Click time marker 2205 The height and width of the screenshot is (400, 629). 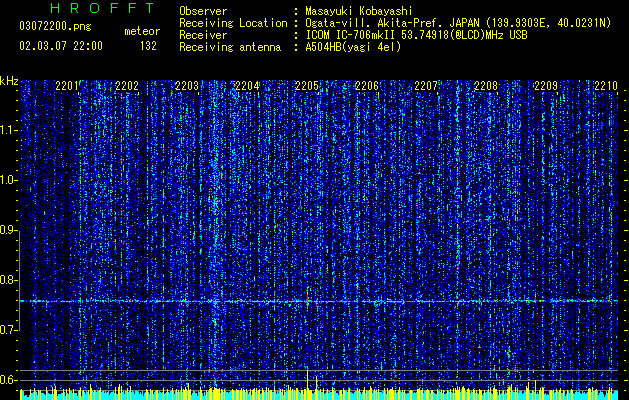click(307, 85)
